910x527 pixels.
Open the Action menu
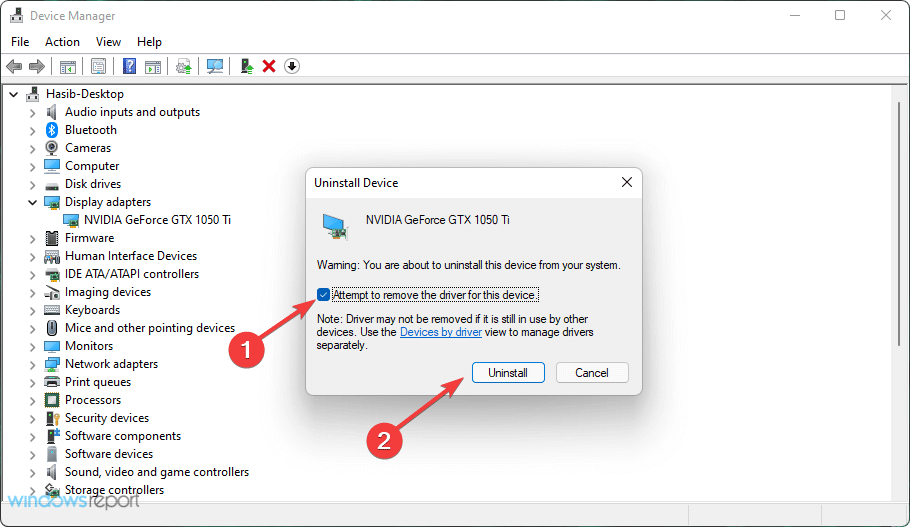62,42
